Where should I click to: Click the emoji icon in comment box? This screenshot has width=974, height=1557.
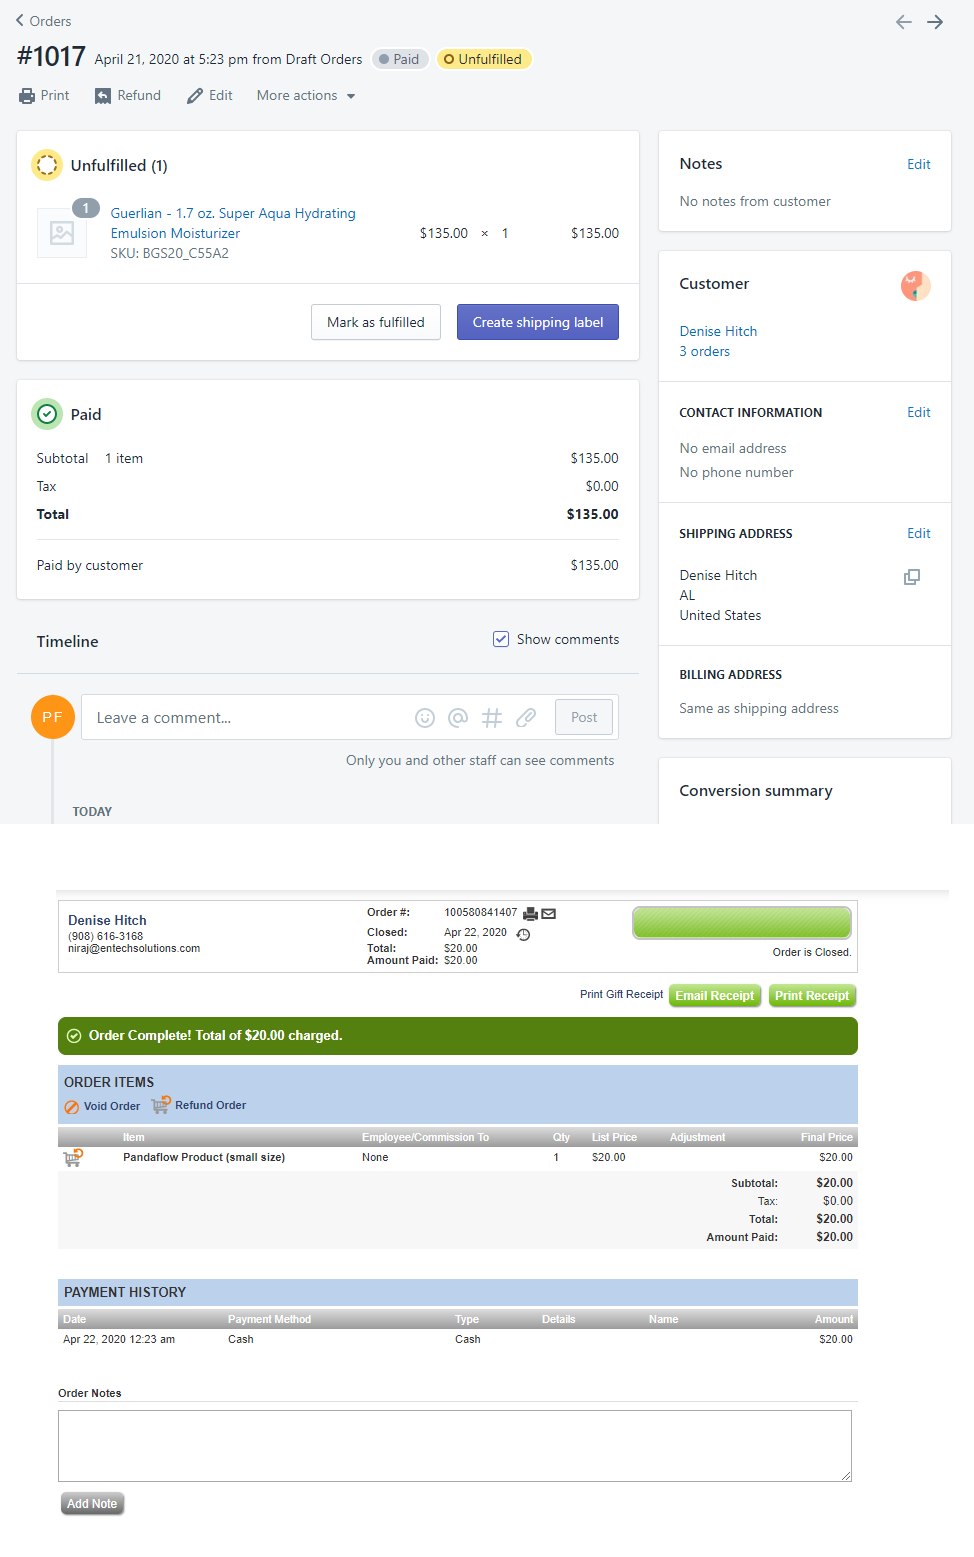pos(425,718)
